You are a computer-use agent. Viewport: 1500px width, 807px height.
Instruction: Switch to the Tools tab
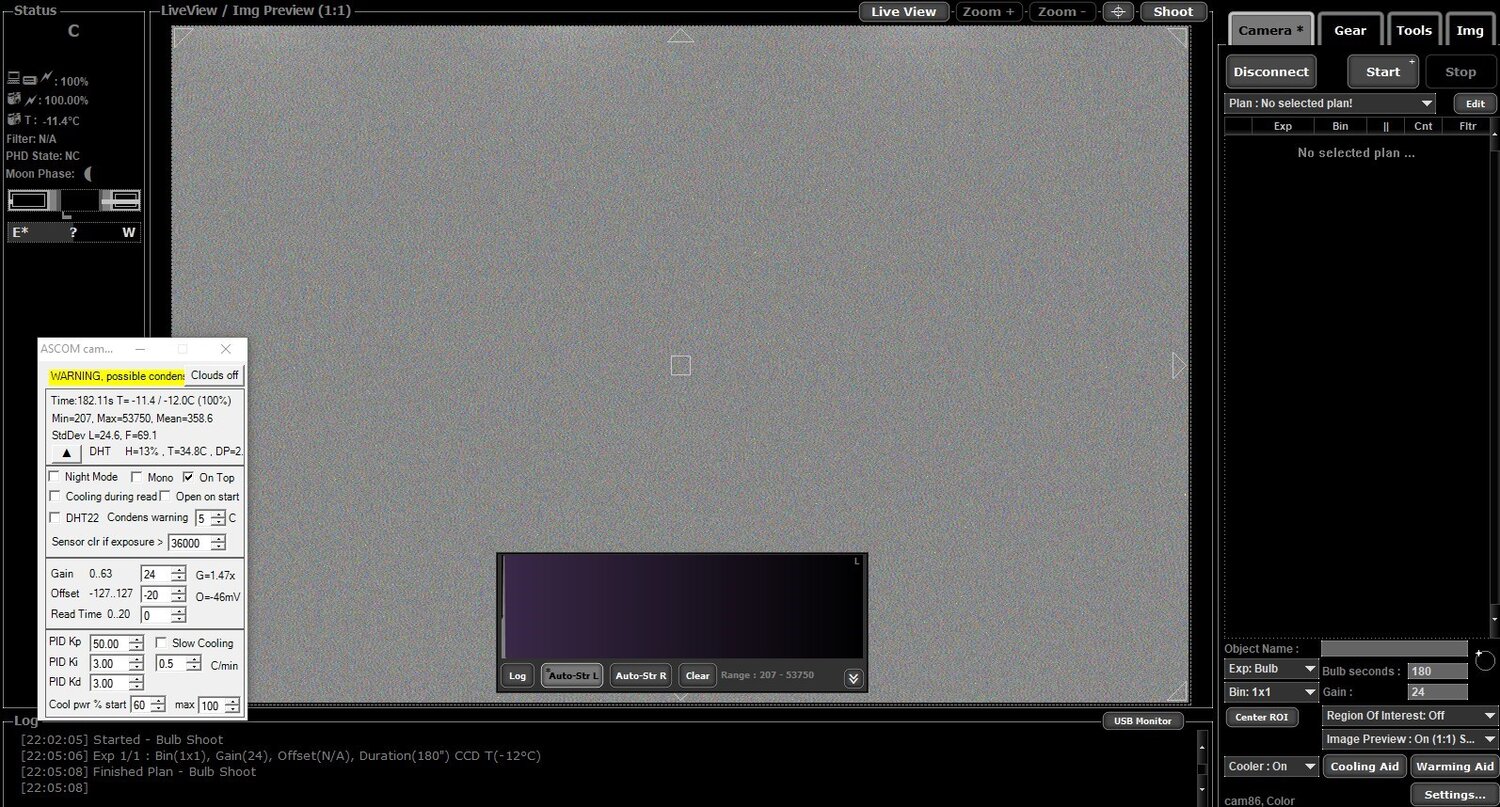coord(1414,30)
